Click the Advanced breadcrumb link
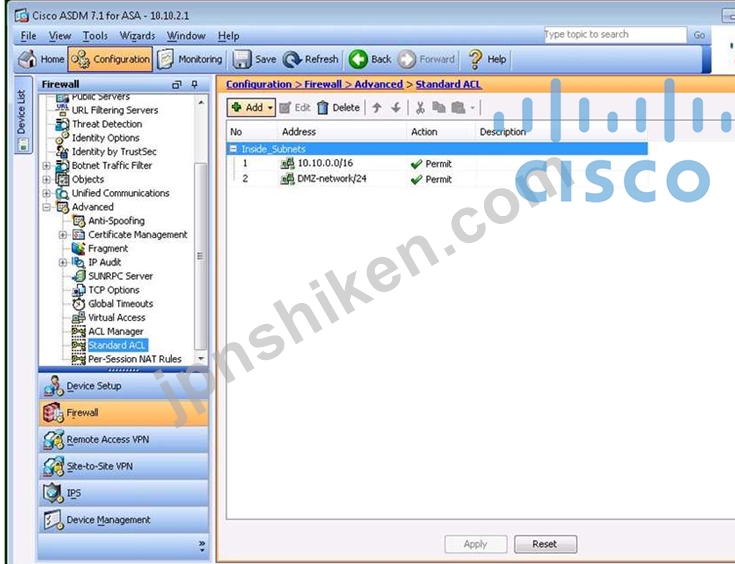This screenshot has height=564, width=735. [x=378, y=84]
